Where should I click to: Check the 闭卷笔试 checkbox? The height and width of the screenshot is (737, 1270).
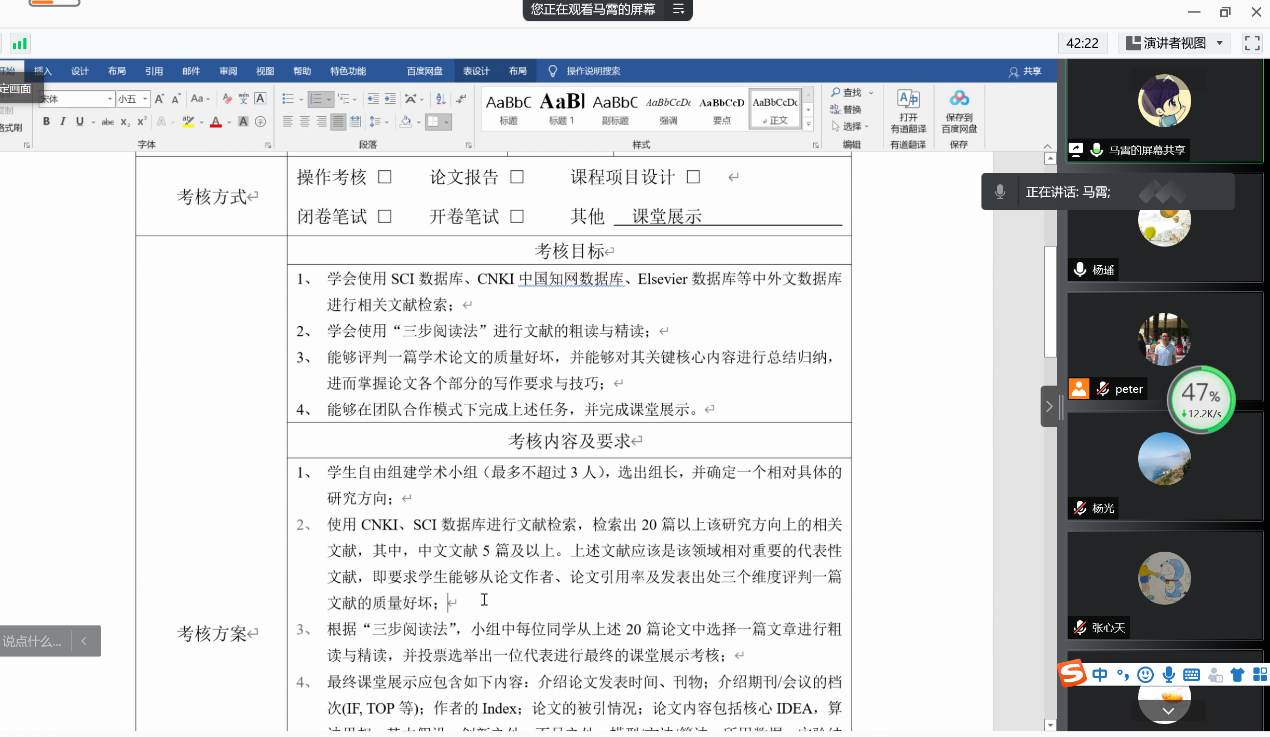(x=384, y=216)
